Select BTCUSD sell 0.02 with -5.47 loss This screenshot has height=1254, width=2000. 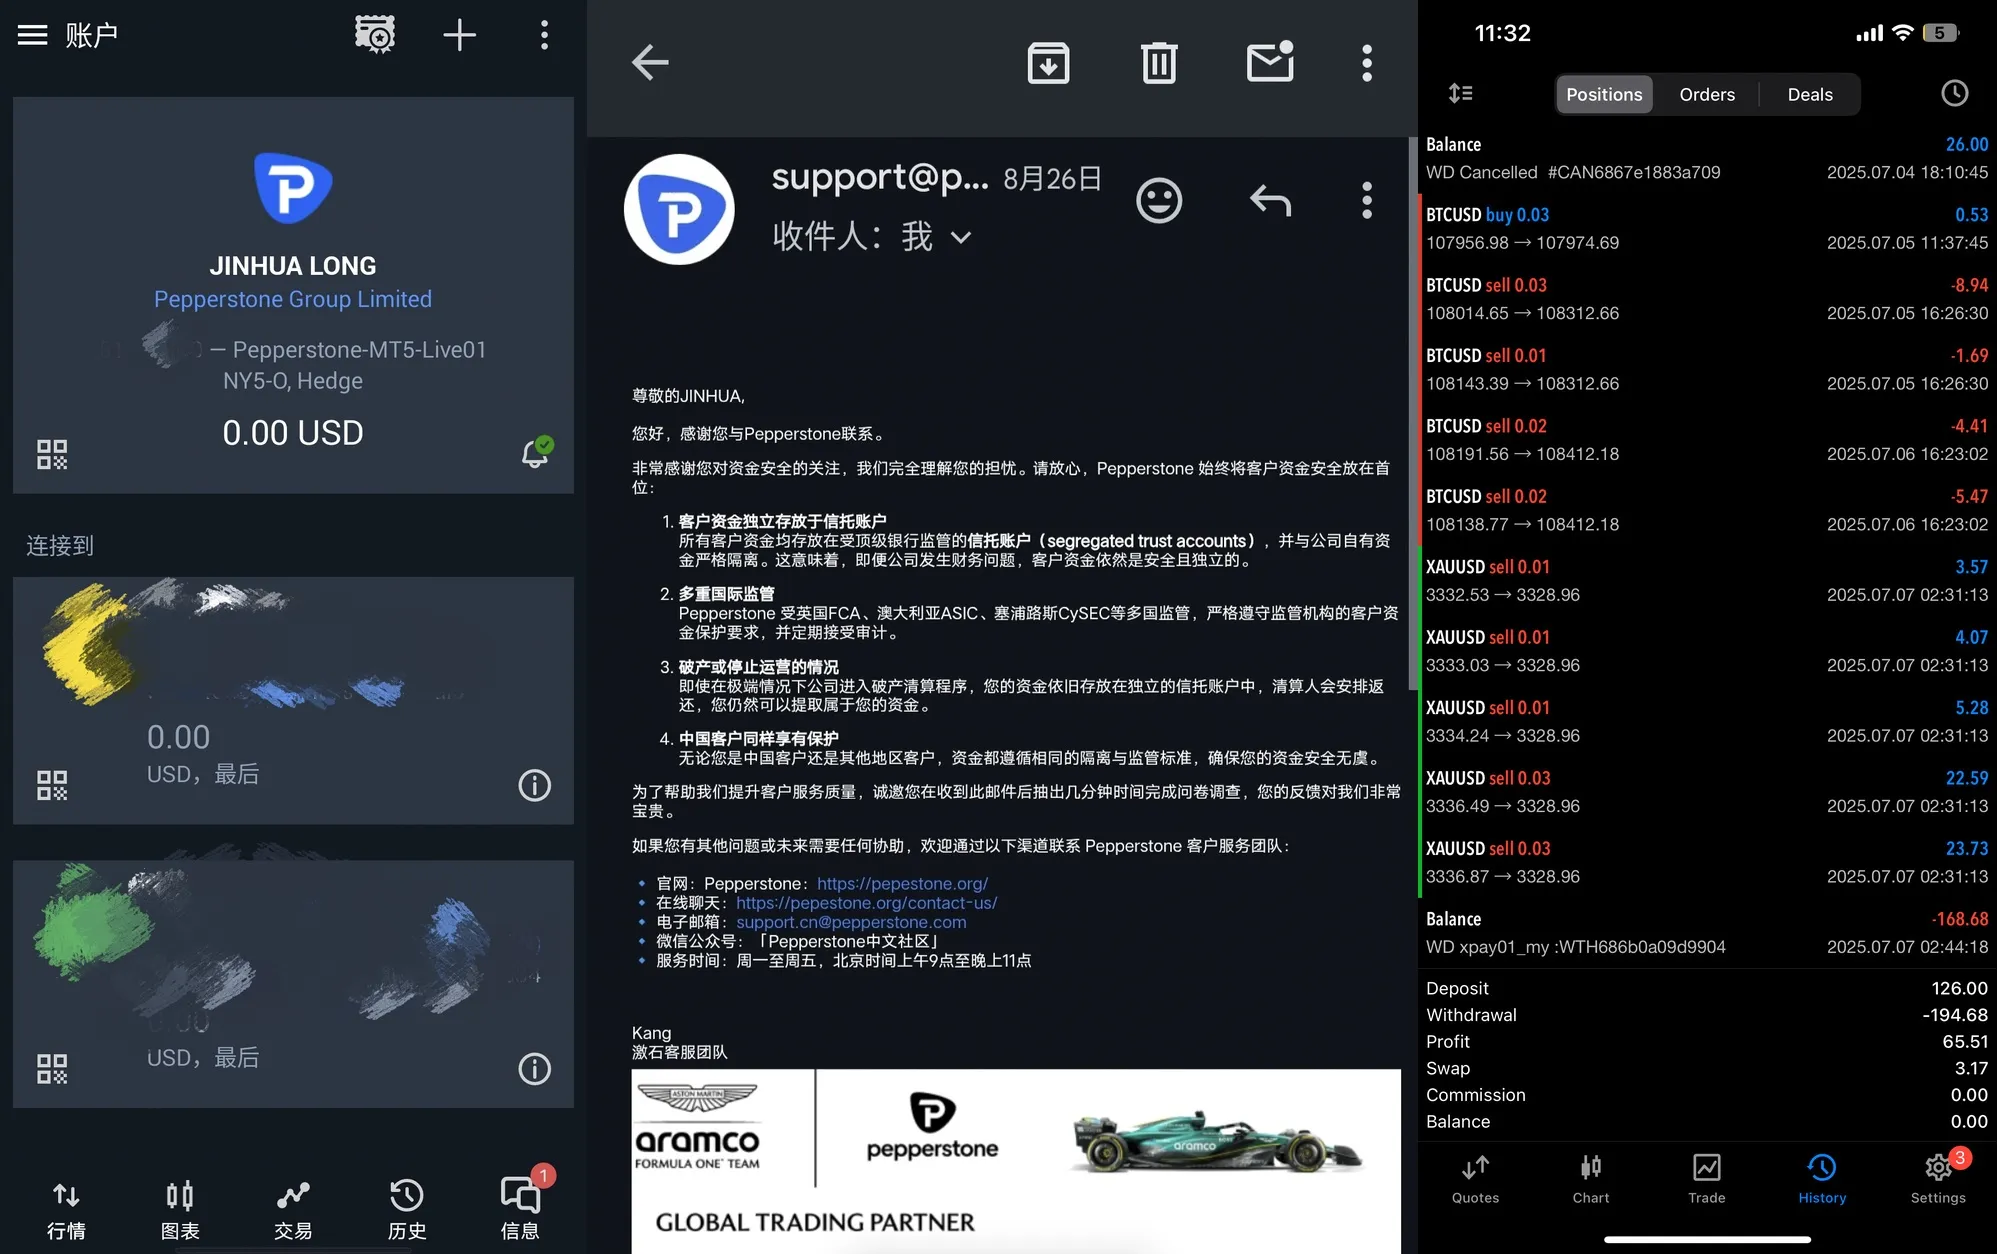pos(1707,510)
